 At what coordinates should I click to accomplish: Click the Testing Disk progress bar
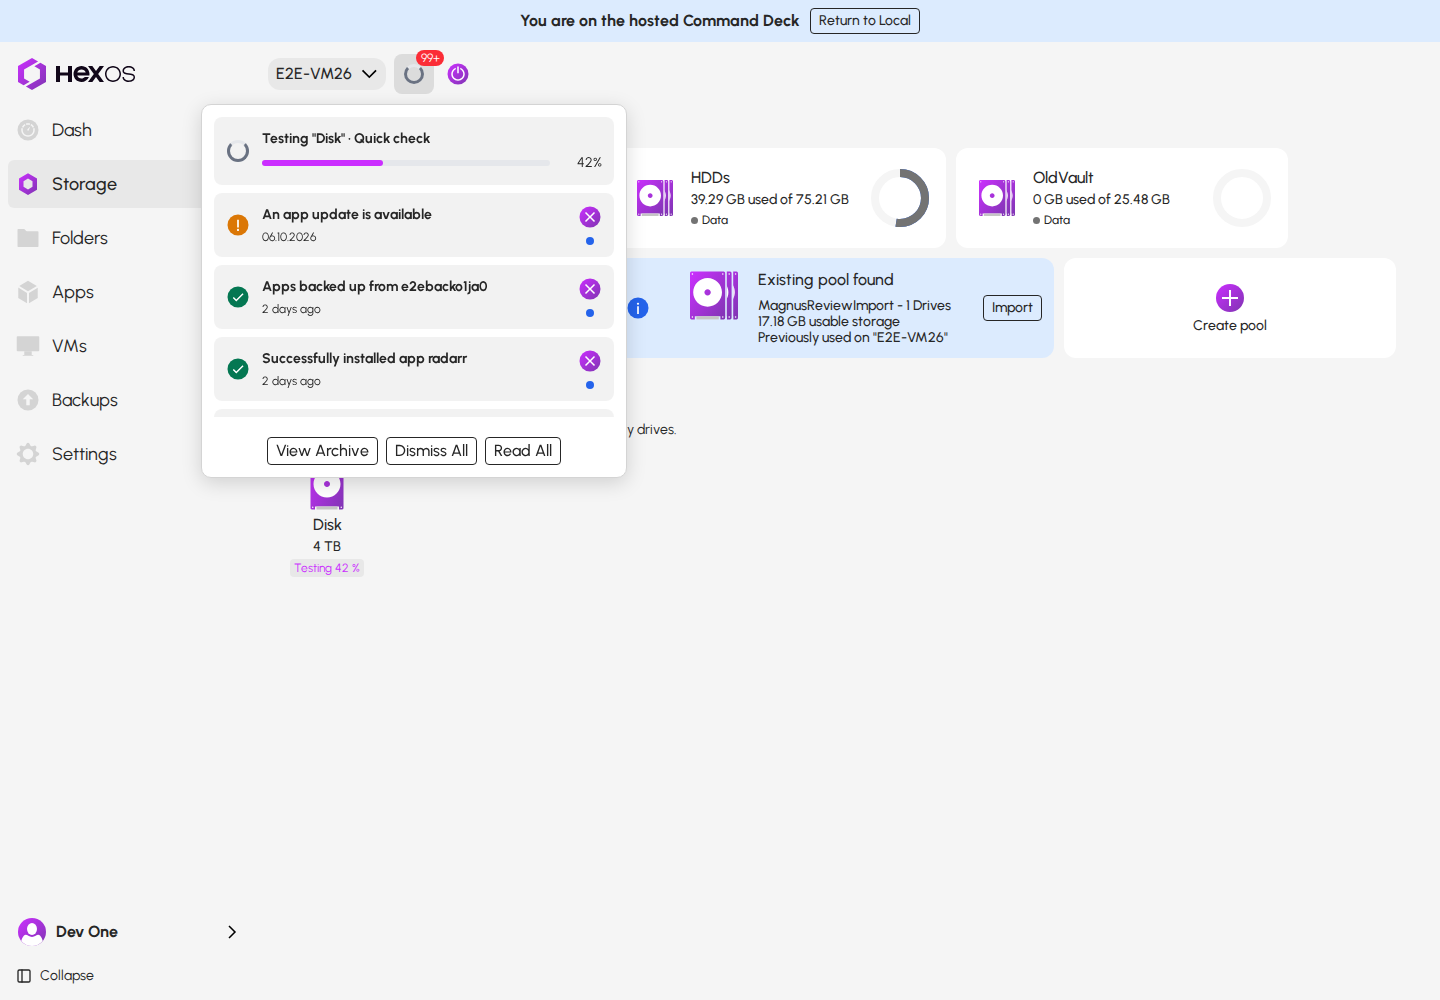click(406, 163)
